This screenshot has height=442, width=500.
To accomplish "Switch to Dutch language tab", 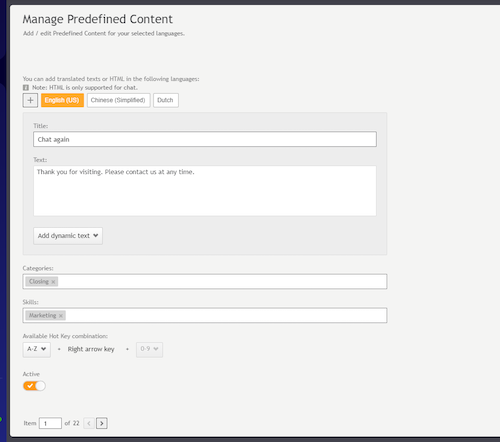I will pos(166,100).
